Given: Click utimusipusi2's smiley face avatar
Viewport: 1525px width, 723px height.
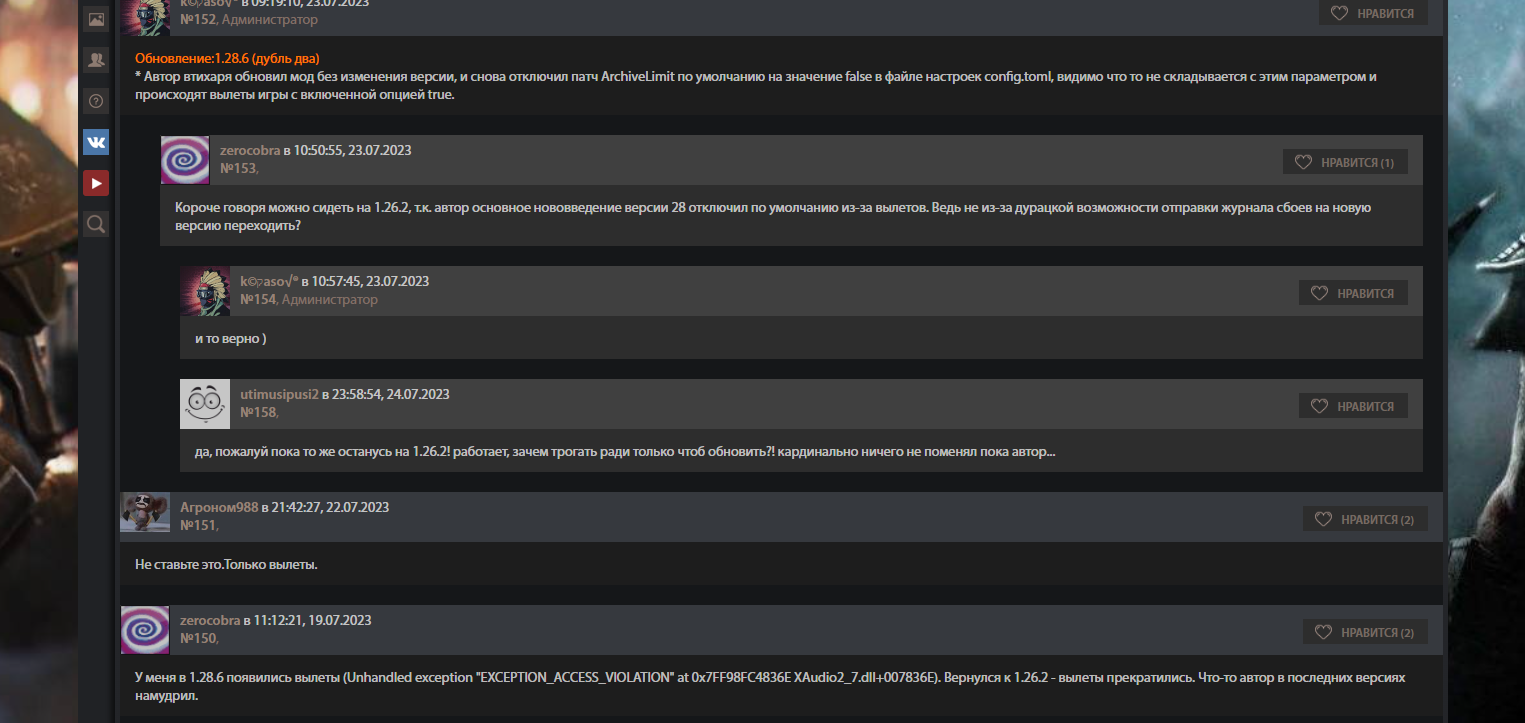Looking at the screenshot, I should (205, 404).
